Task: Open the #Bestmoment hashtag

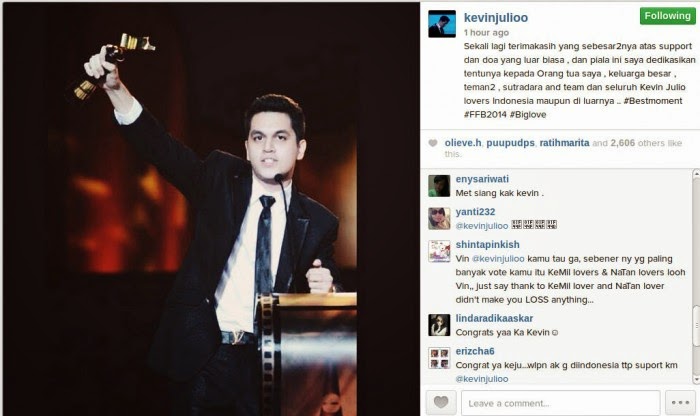Action: (x=653, y=101)
